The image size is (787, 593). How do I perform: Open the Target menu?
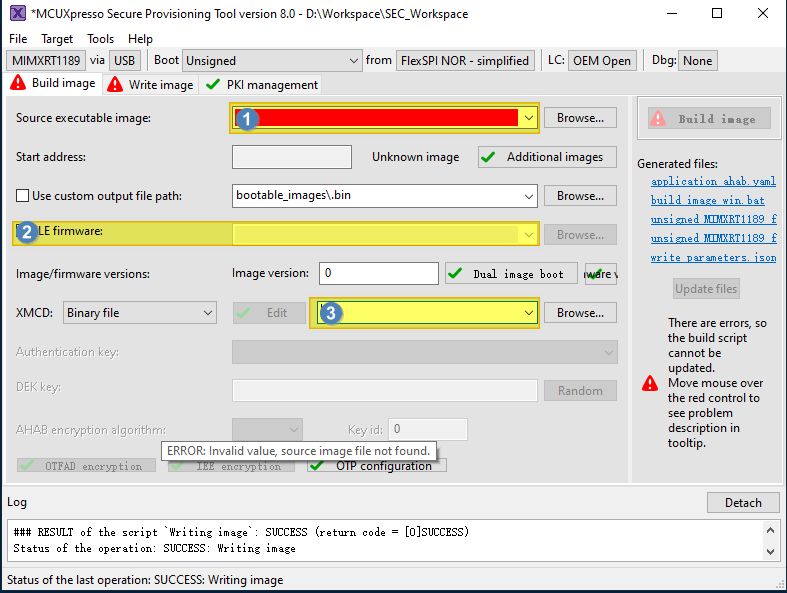[x=57, y=39]
